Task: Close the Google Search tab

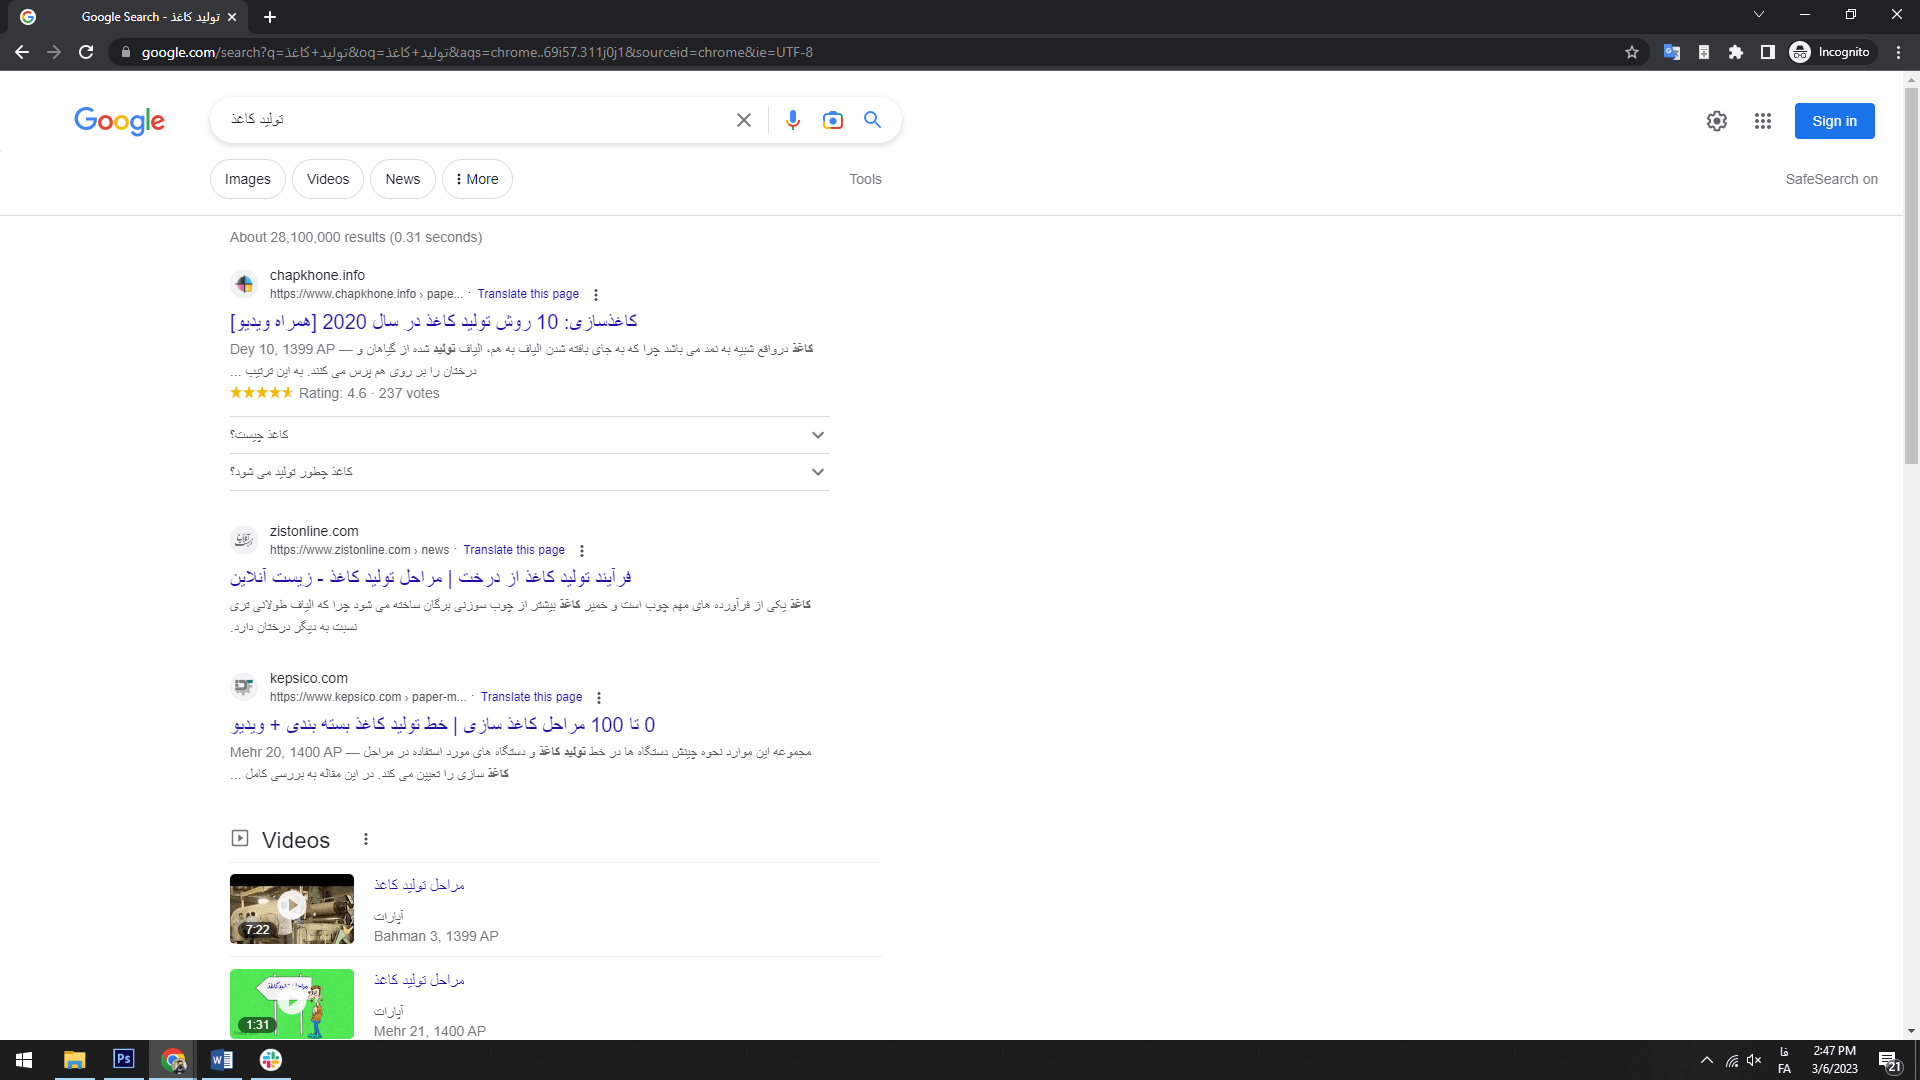Action: click(232, 17)
